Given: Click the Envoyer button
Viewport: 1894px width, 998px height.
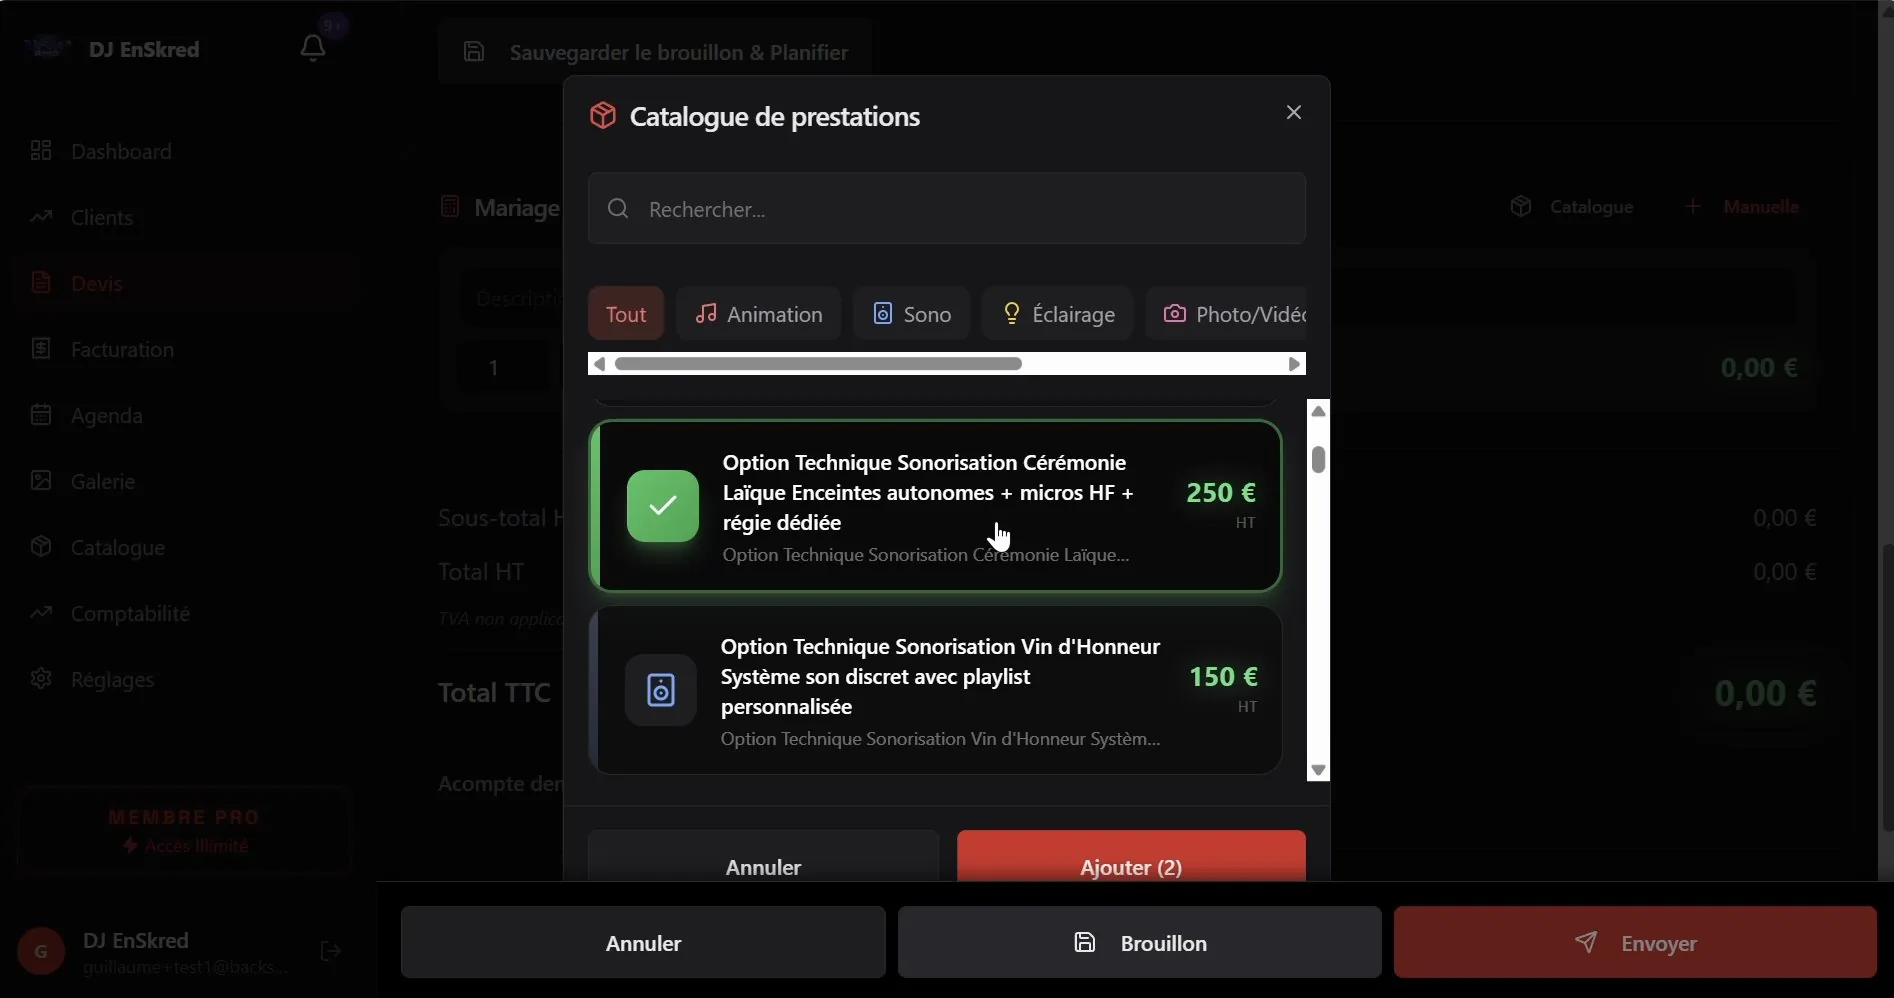Looking at the screenshot, I should (x=1635, y=942).
